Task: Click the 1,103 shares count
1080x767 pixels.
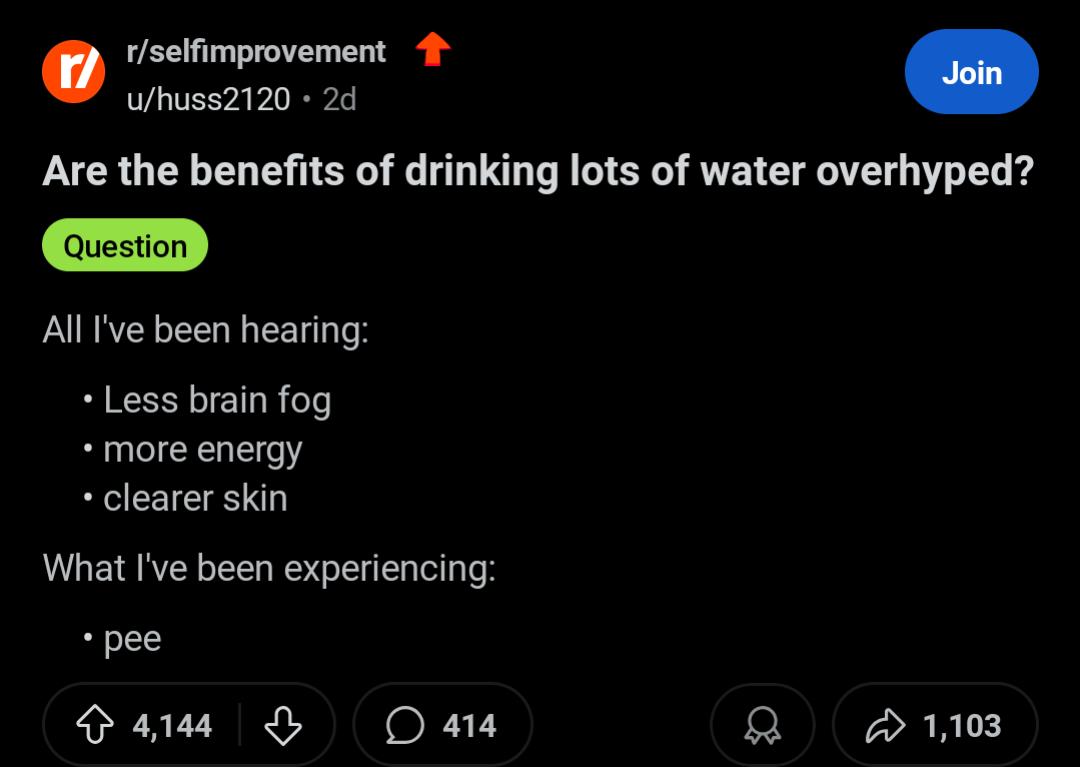Action: tap(962, 725)
